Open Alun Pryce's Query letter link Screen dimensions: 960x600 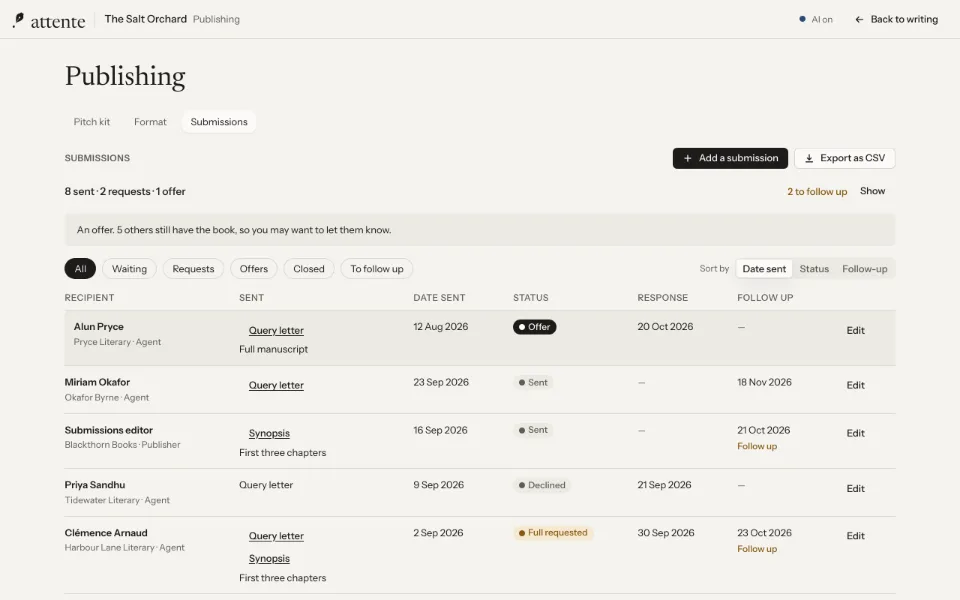(276, 331)
